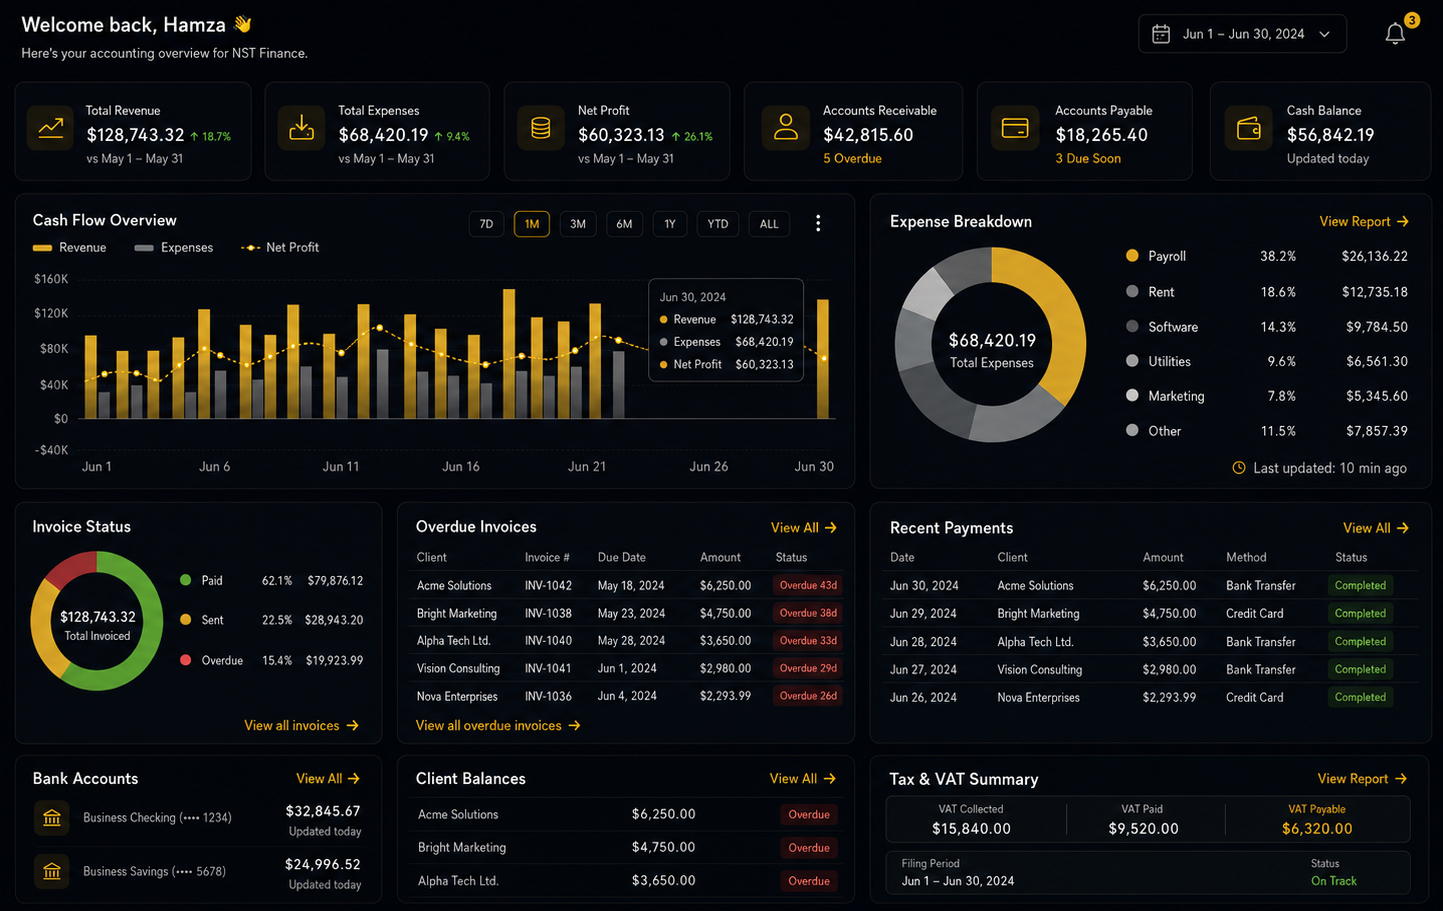Click Overdue 26d badge for Nova Enterprises
Screen dimensions: 1443x911
pyautogui.click(x=807, y=696)
